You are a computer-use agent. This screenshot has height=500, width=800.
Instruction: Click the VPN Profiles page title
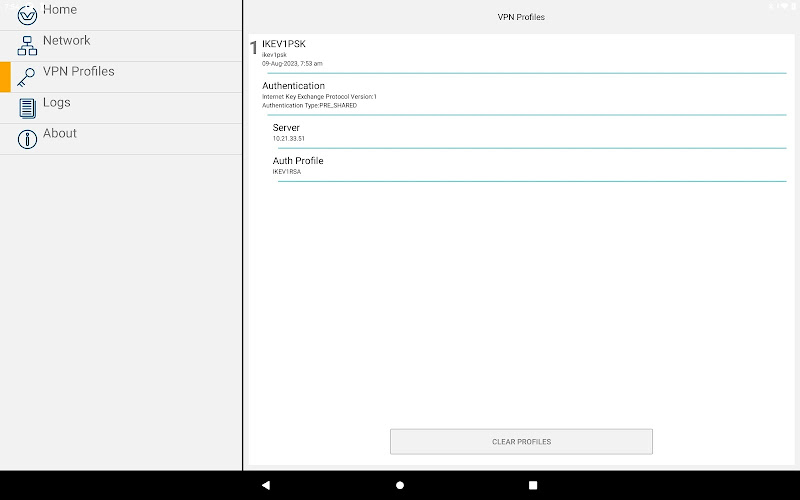point(521,17)
